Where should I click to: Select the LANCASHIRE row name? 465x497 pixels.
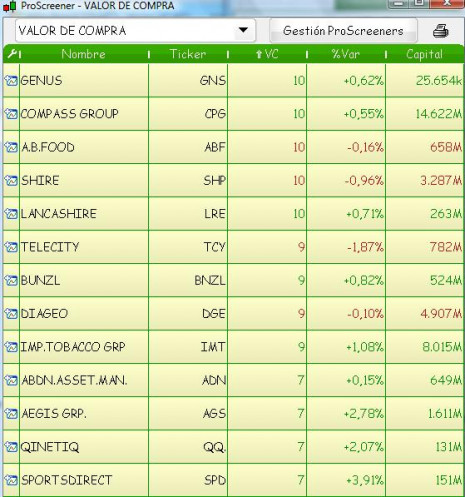59,214
